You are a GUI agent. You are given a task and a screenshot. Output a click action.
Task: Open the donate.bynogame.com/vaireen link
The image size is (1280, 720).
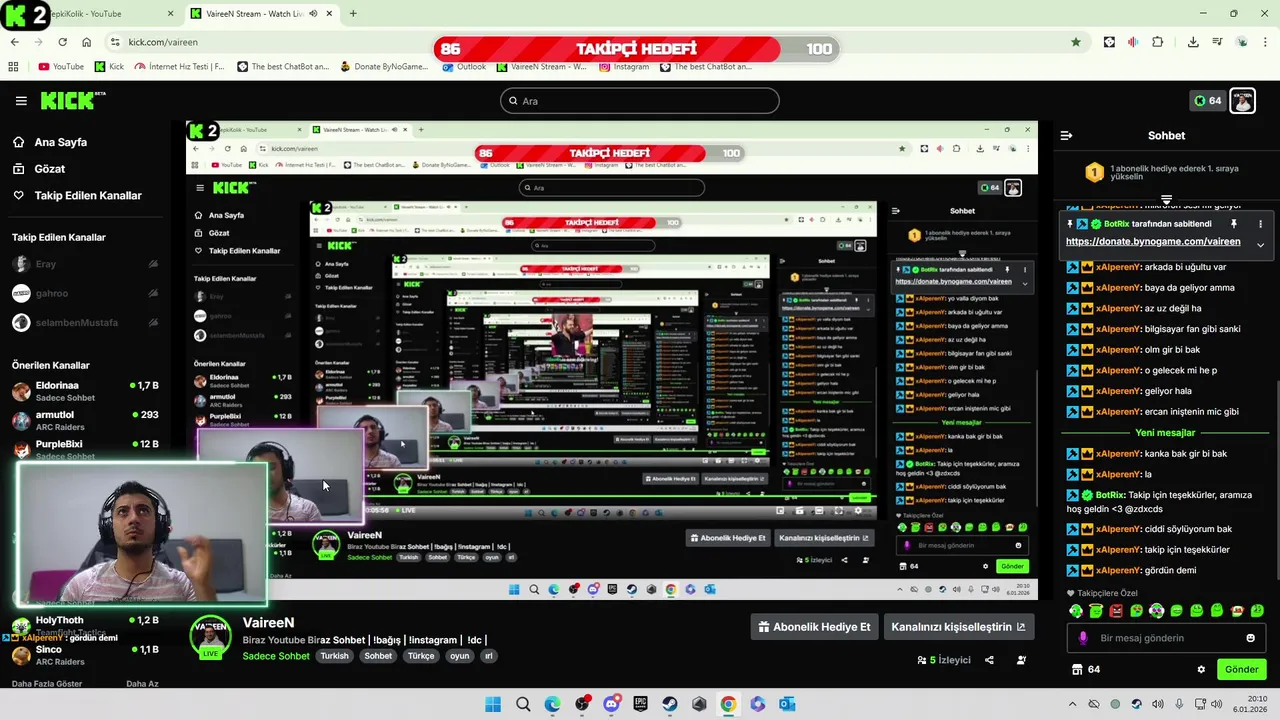point(1153,241)
